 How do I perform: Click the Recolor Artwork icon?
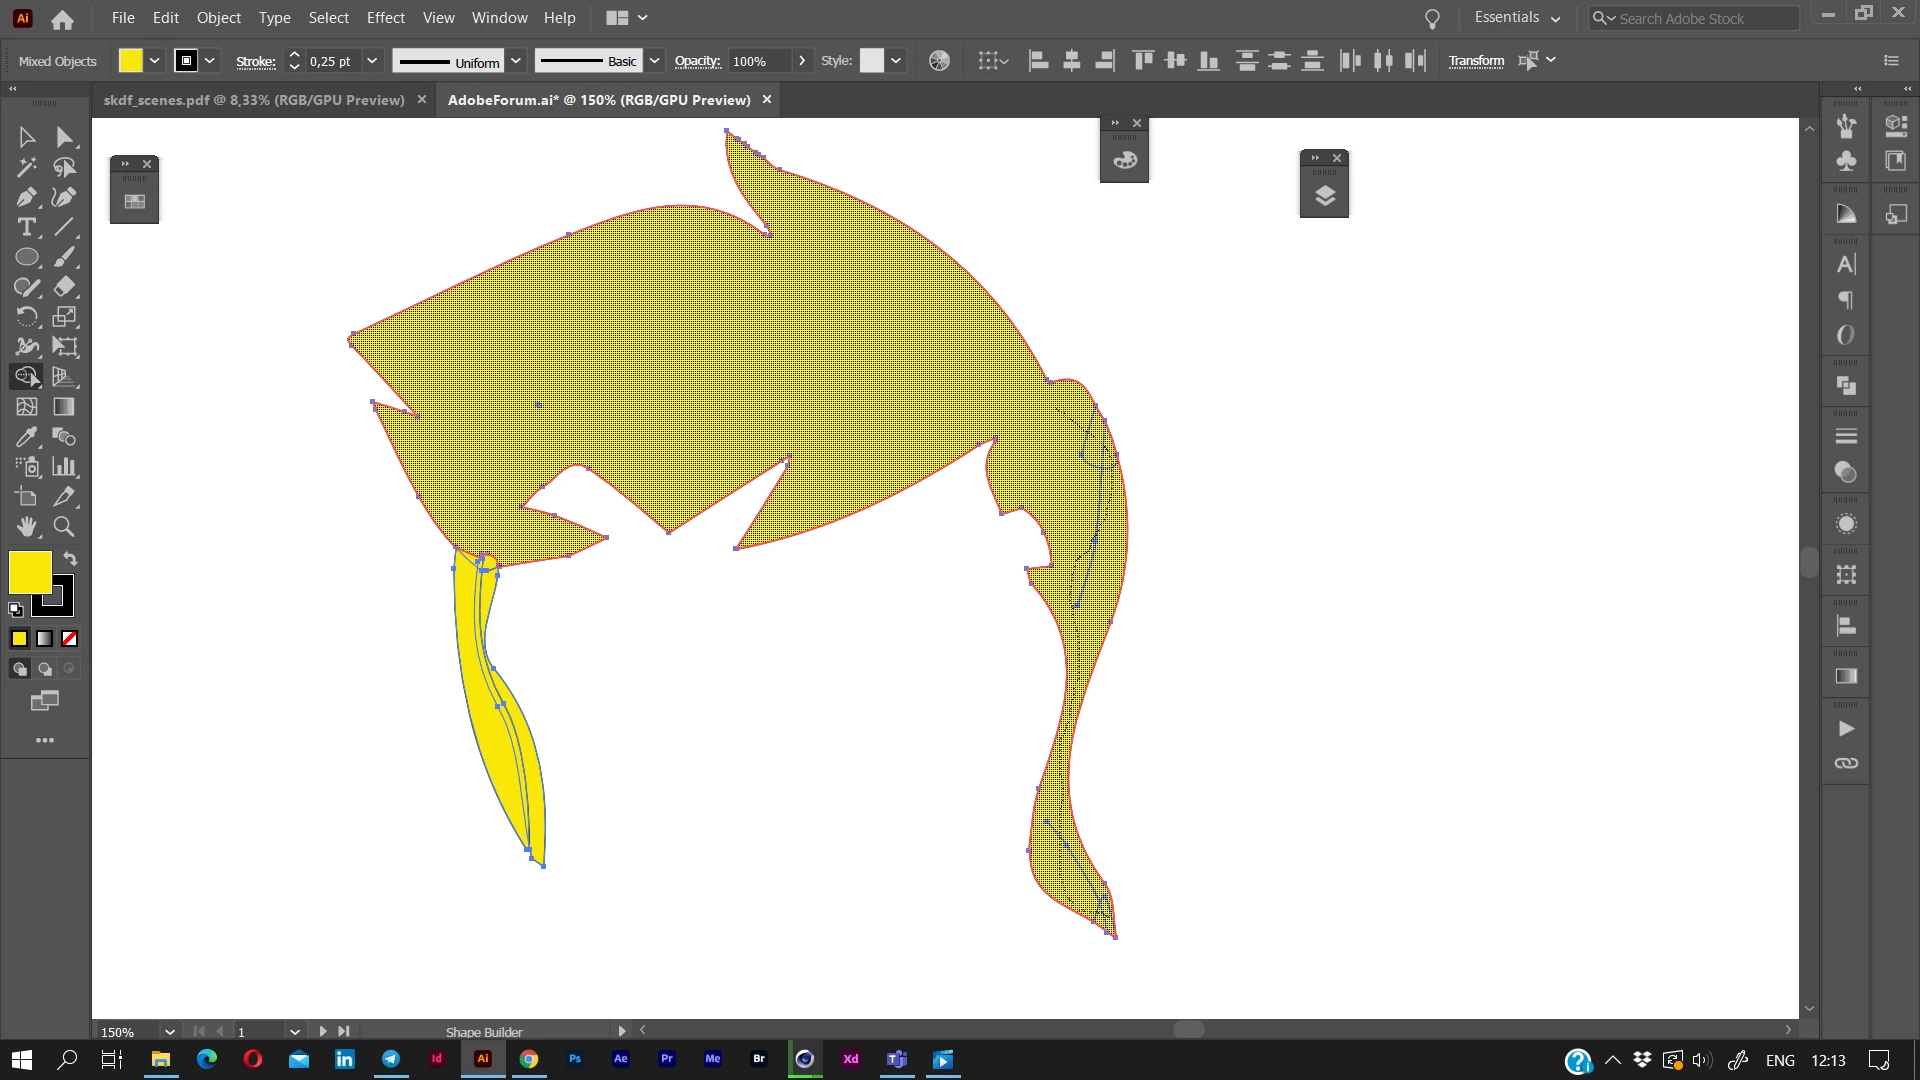939,61
